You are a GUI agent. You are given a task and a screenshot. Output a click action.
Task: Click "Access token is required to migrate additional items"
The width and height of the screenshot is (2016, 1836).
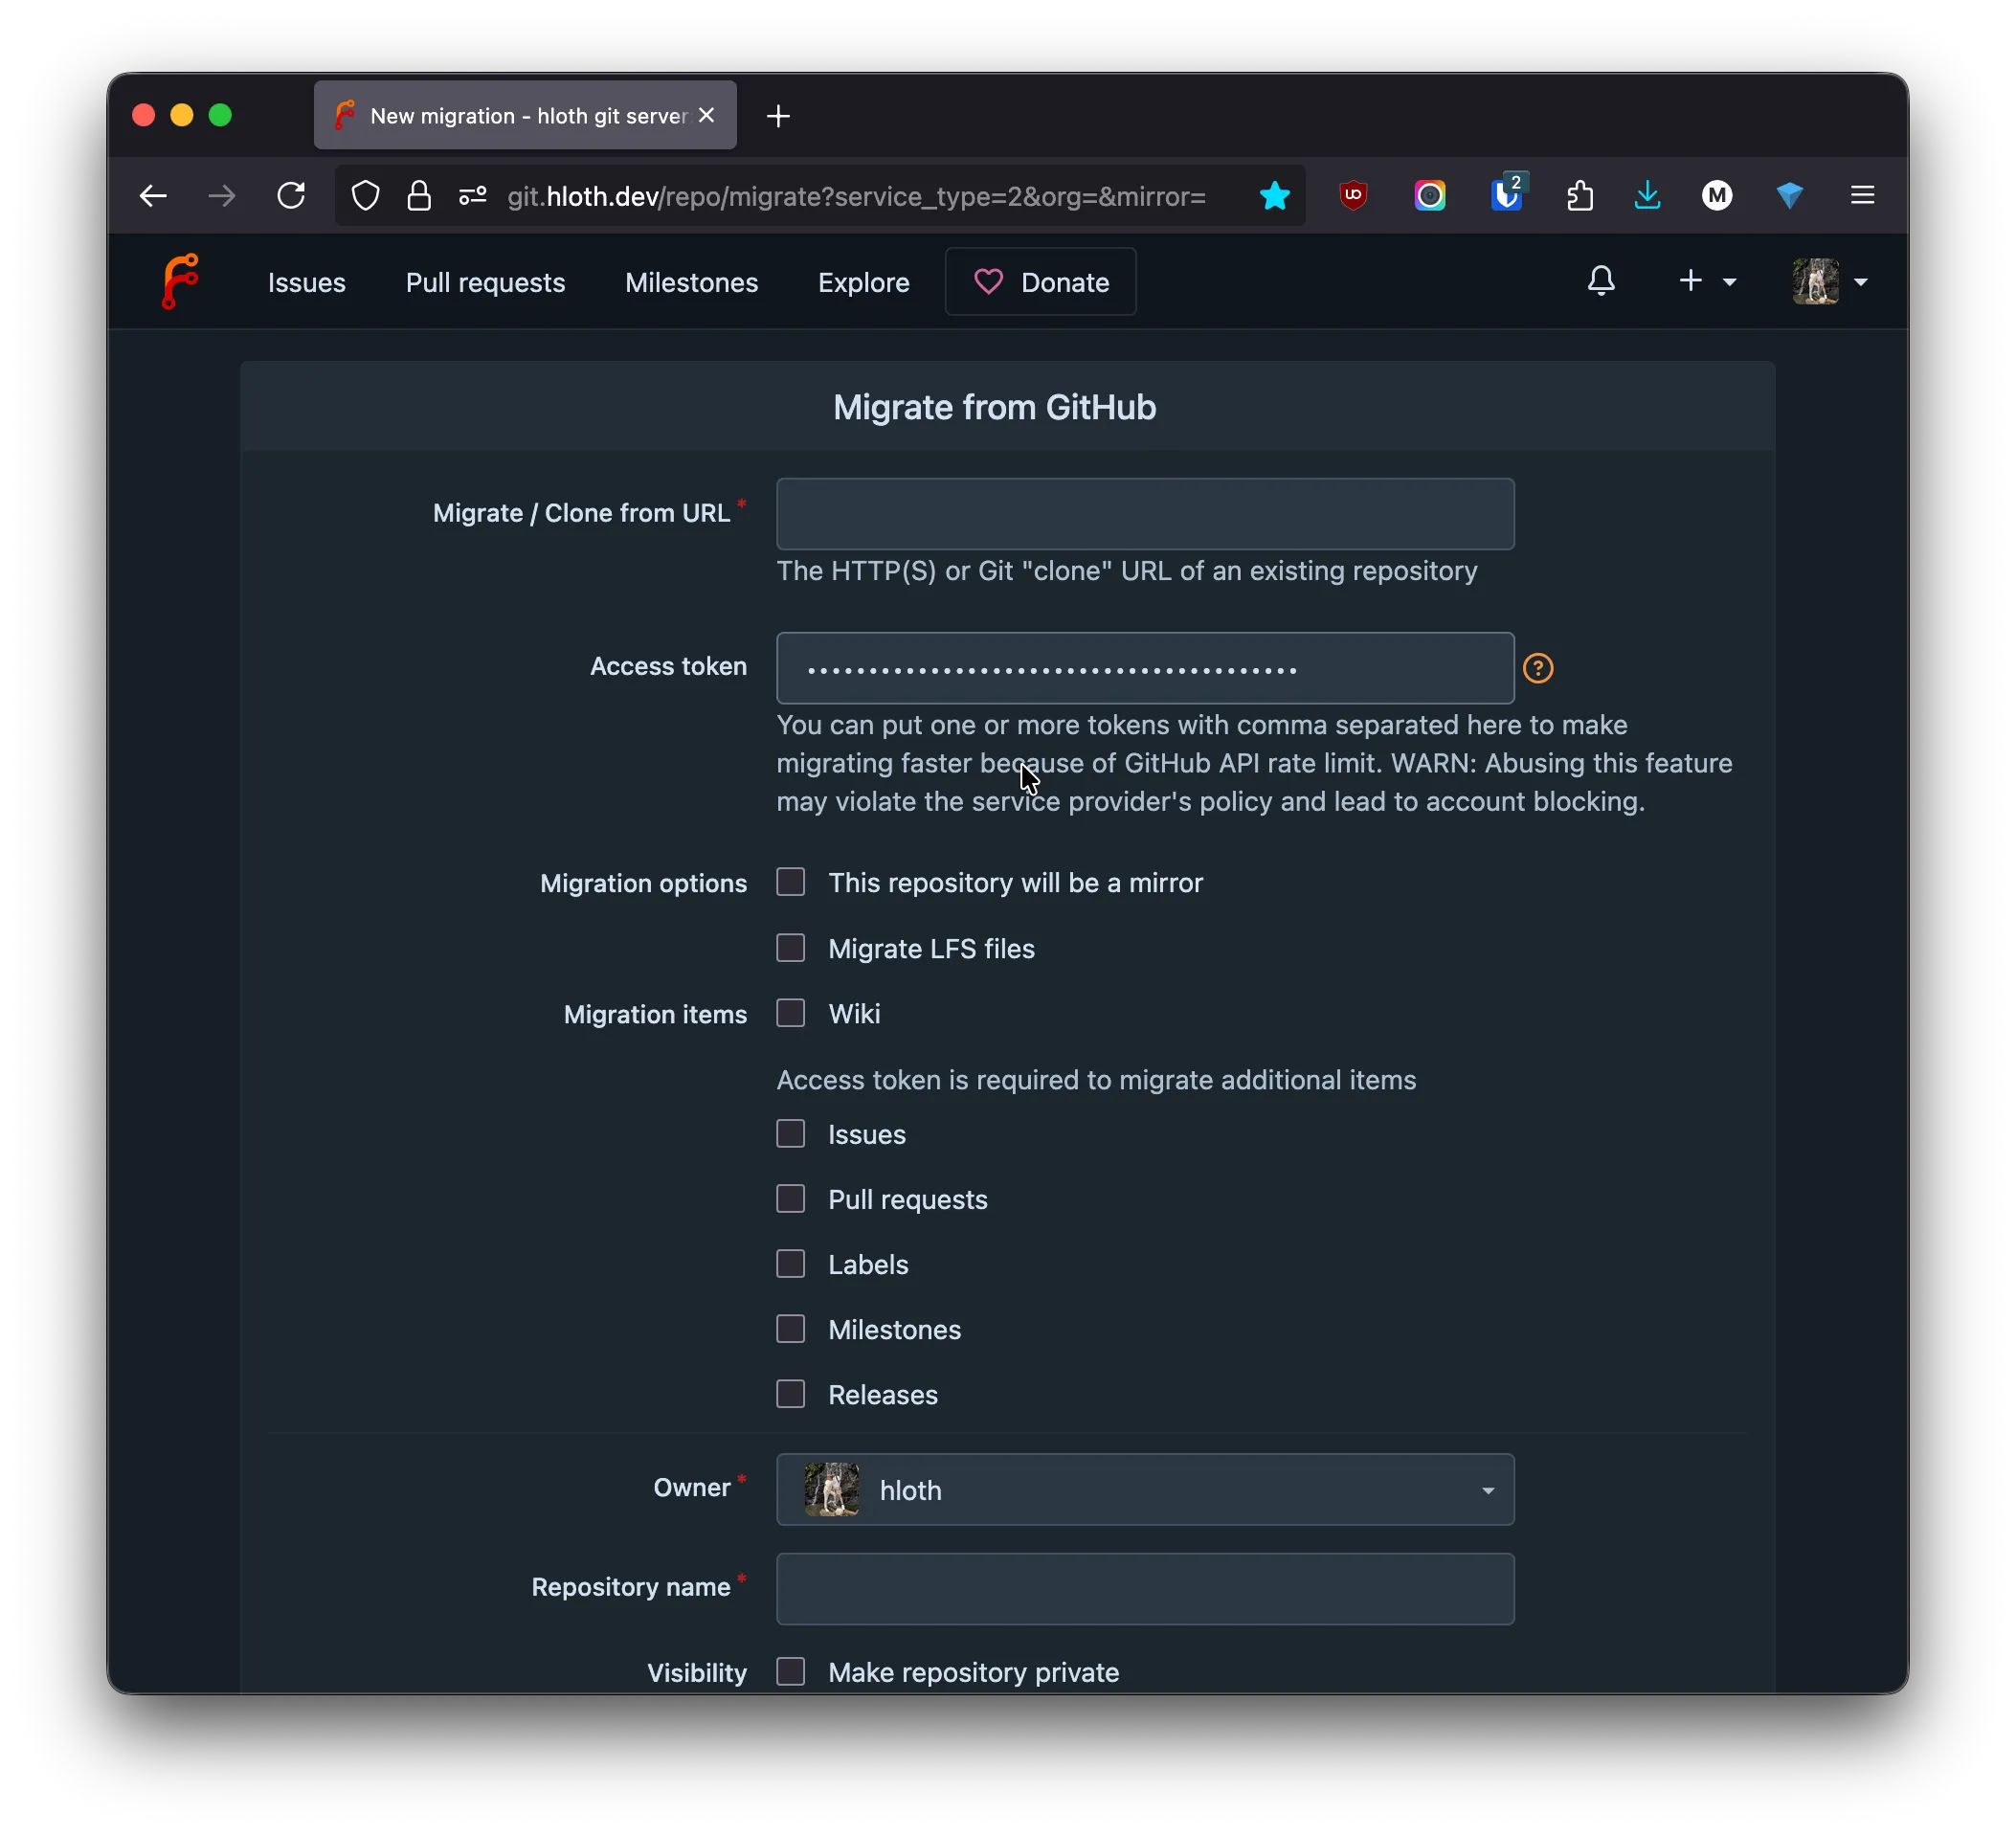1096,1080
